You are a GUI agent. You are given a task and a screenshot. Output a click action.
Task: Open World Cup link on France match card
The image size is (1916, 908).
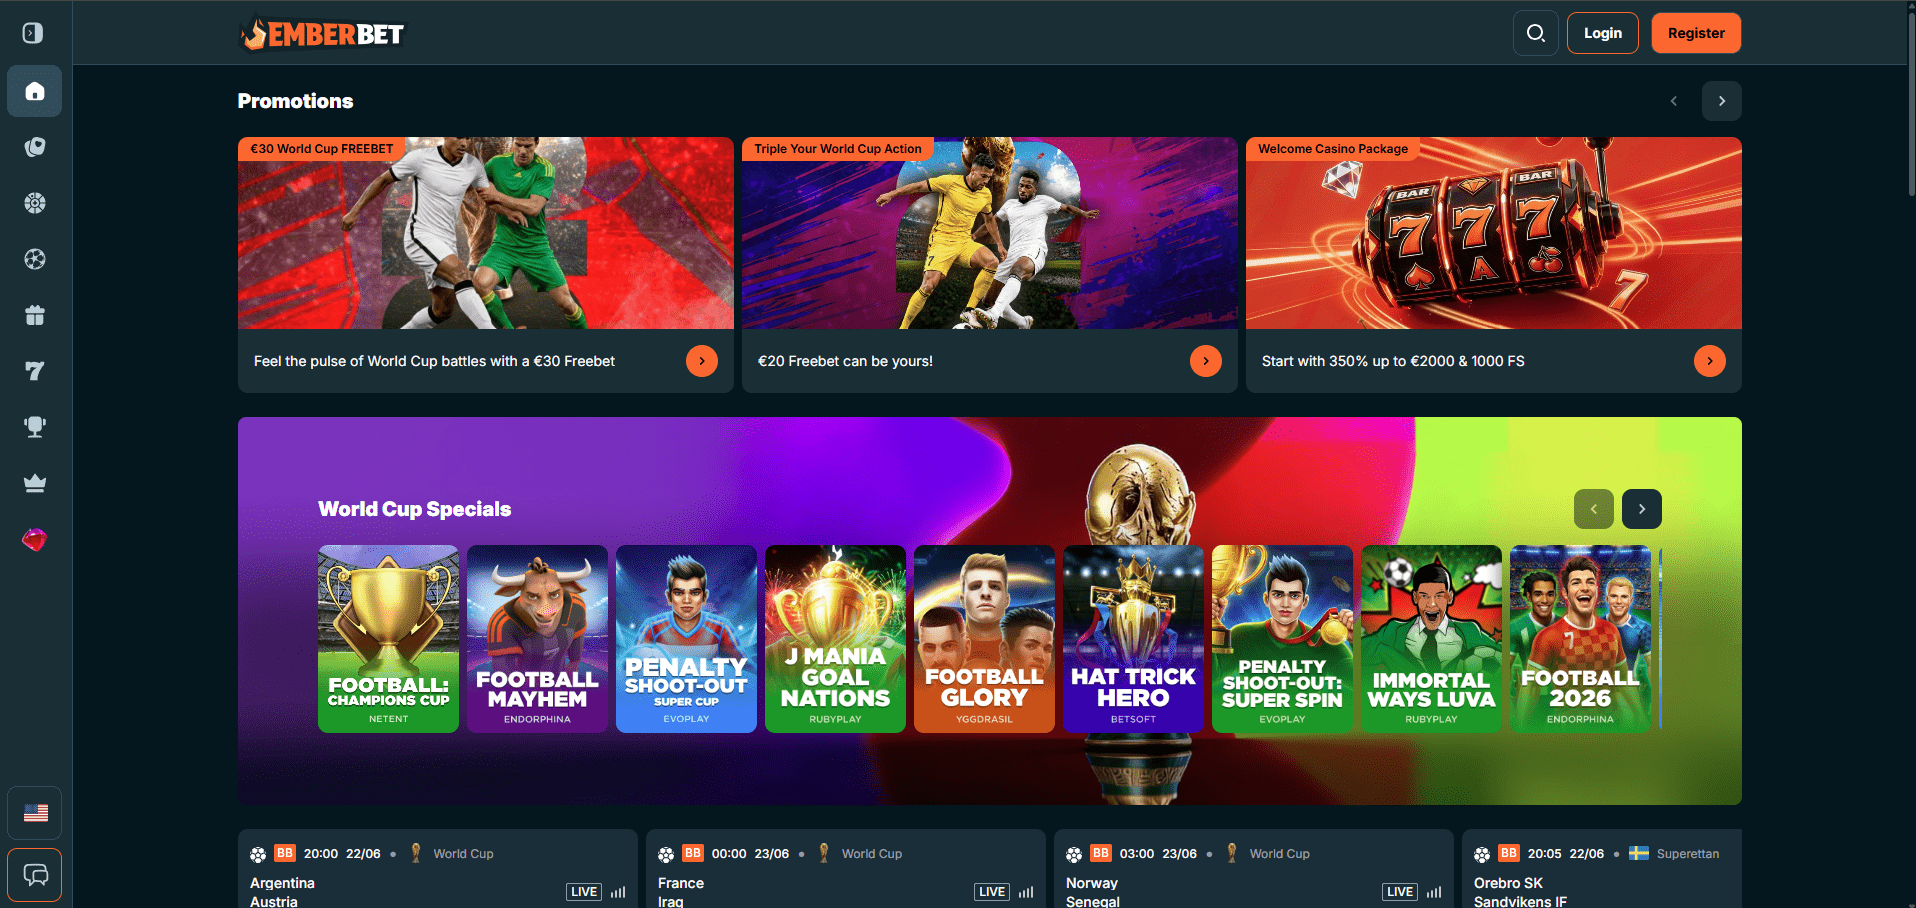871,854
